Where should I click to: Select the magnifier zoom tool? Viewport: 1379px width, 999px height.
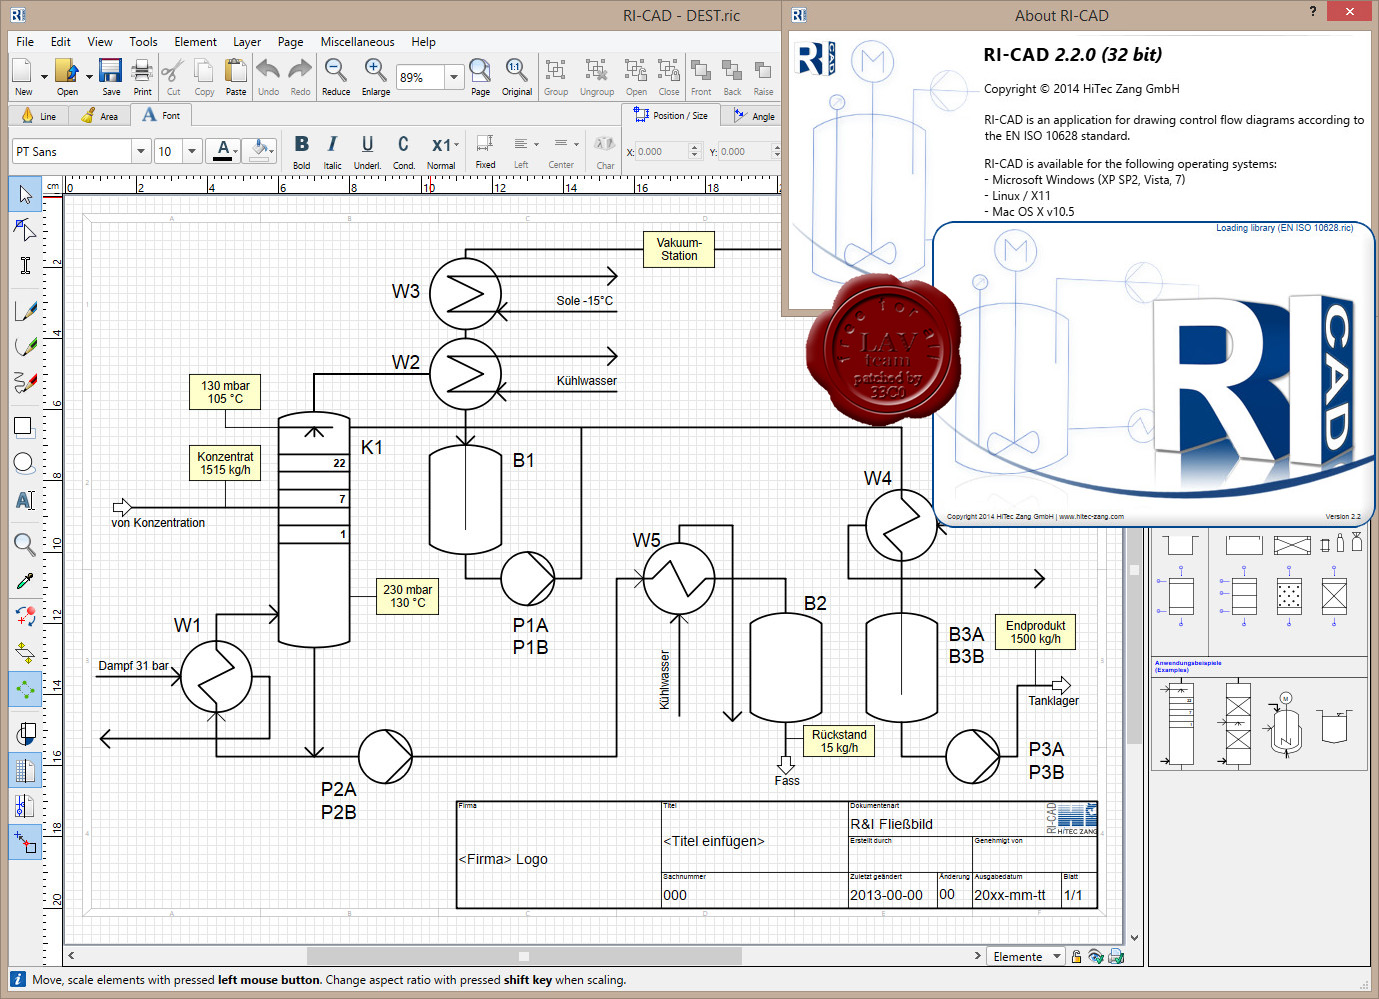click(x=25, y=544)
